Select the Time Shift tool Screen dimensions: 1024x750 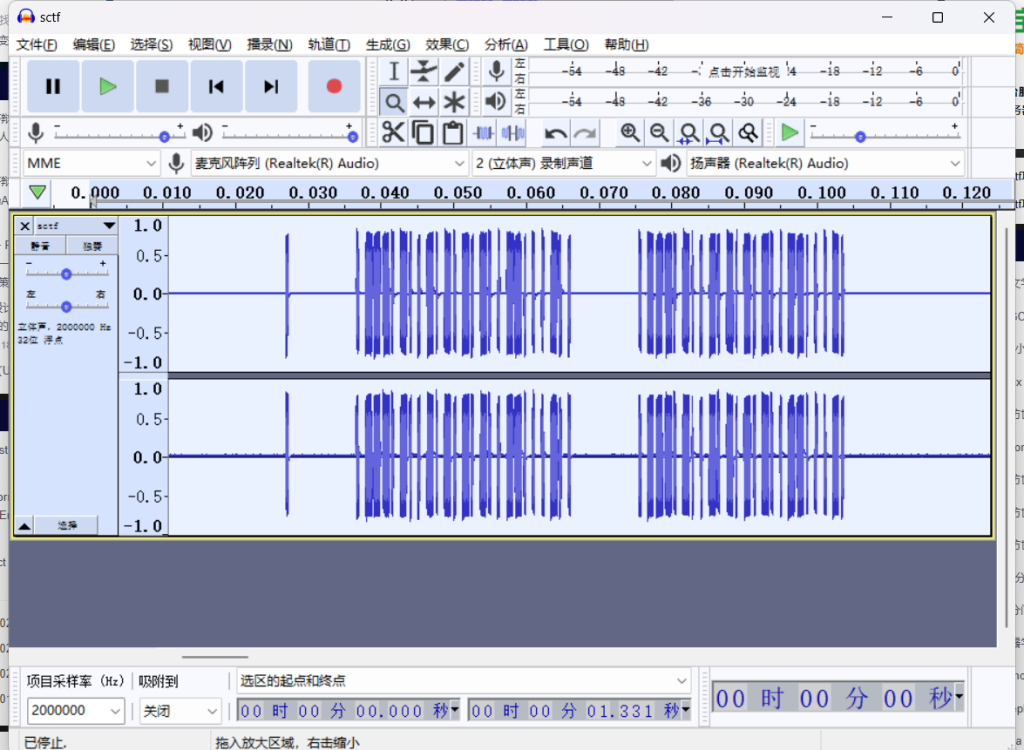click(x=424, y=102)
